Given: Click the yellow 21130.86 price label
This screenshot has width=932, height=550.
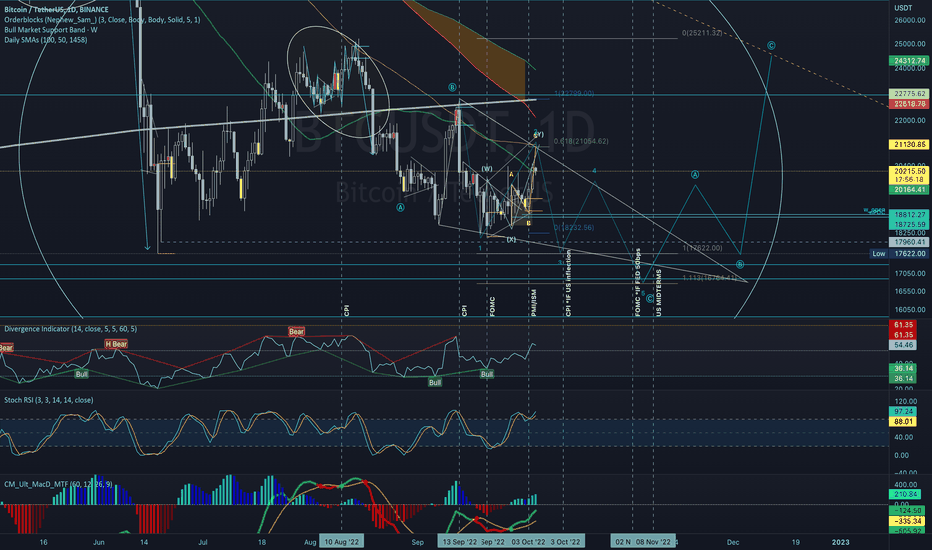Looking at the screenshot, I should pyautogui.click(x=909, y=144).
